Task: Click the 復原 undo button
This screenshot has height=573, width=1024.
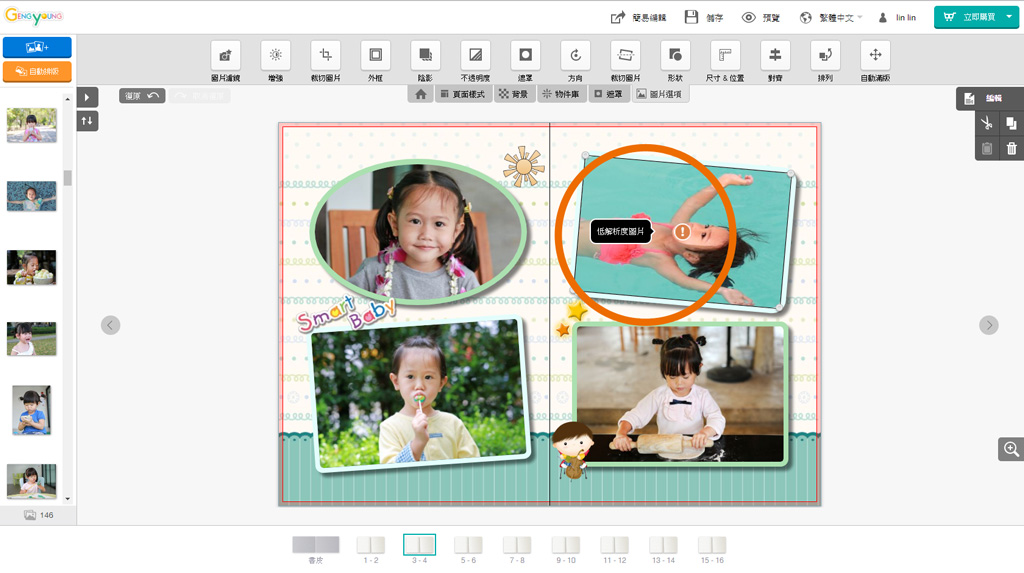Action: tap(142, 96)
